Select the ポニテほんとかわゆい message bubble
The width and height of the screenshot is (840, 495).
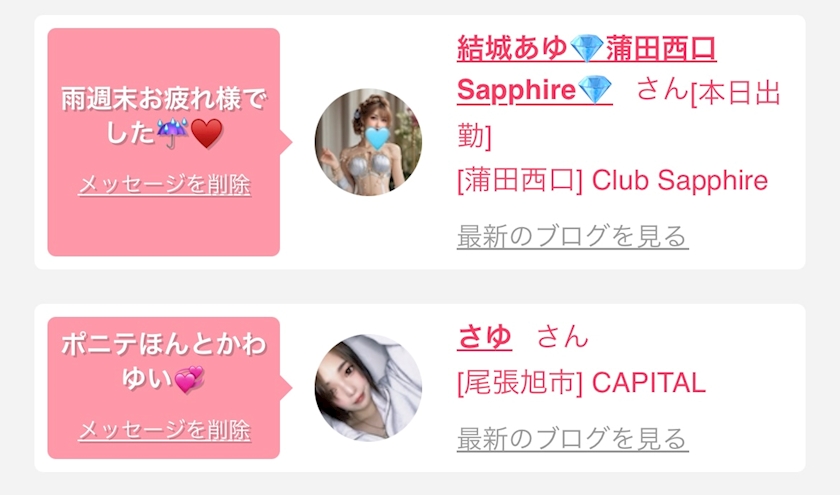tap(164, 388)
